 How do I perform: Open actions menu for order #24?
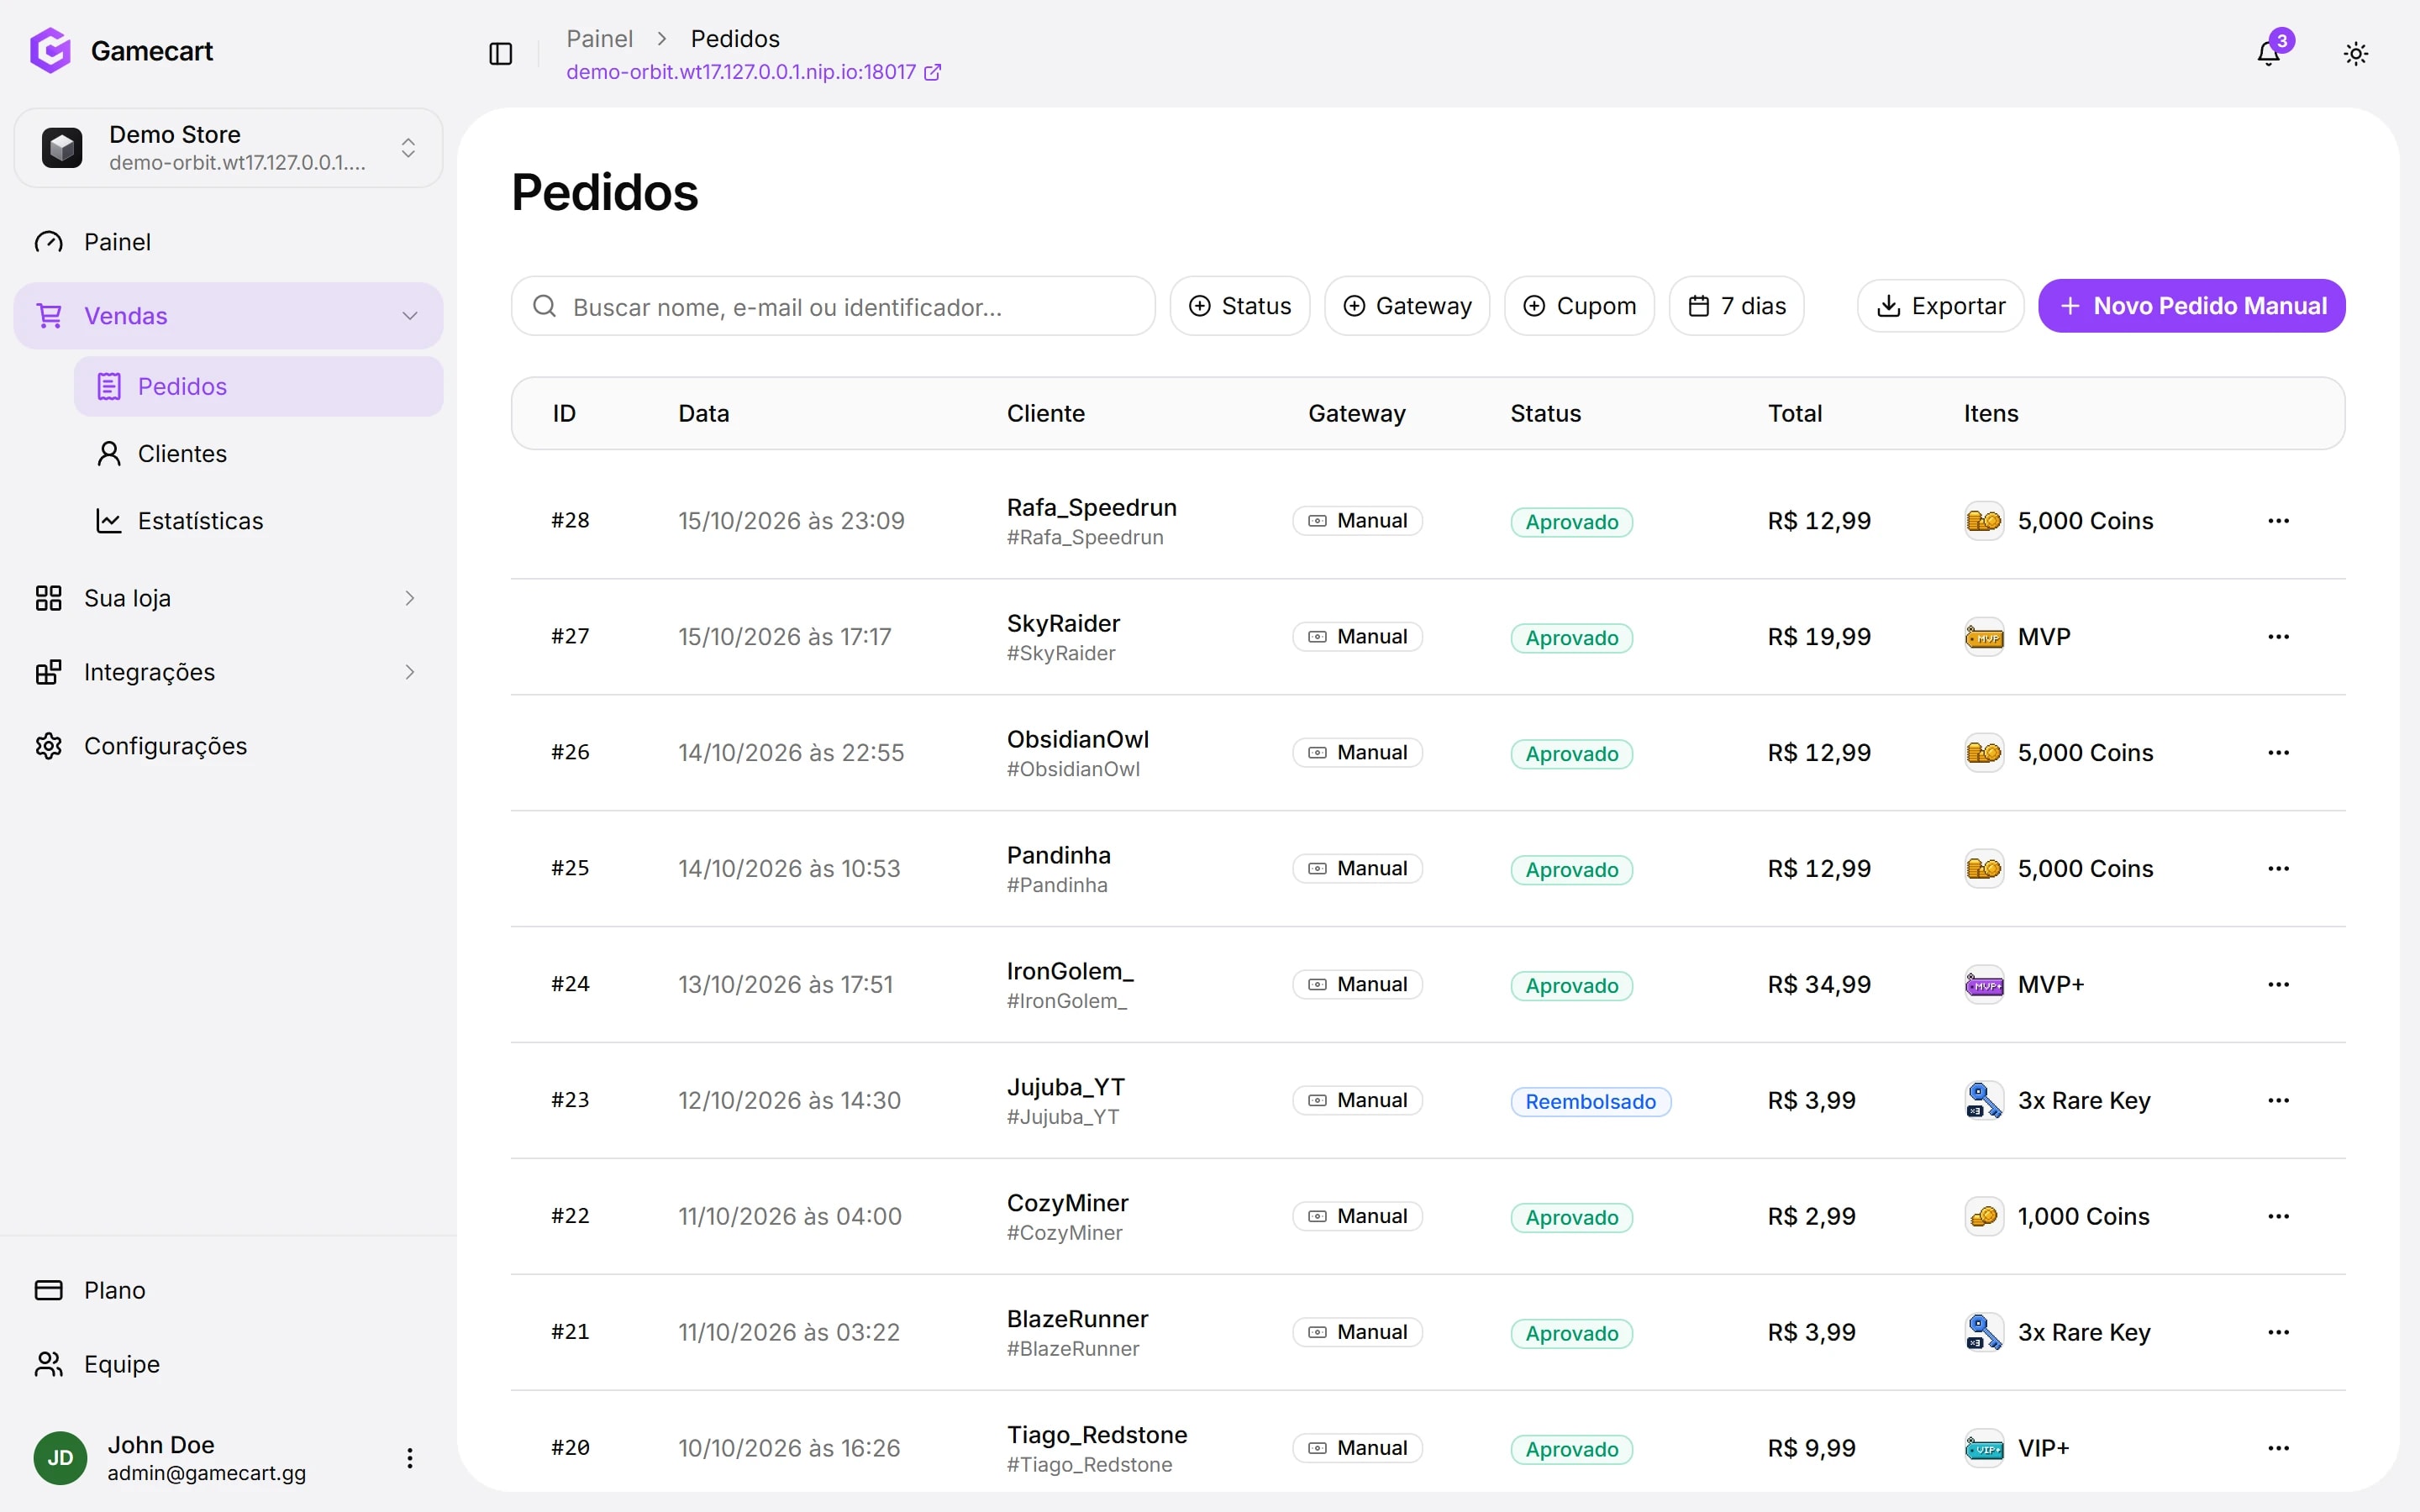(x=2278, y=985)
